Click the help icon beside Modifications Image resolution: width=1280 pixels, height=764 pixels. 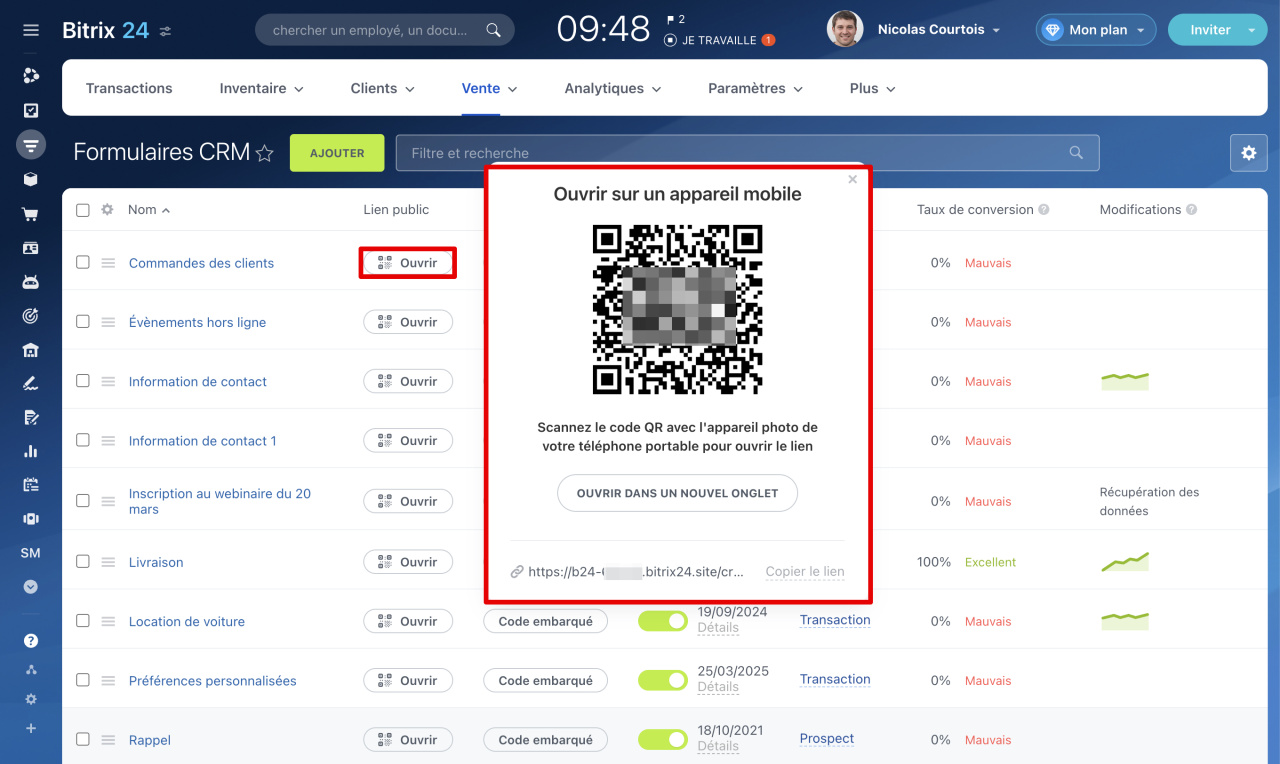coord(1192,210)
